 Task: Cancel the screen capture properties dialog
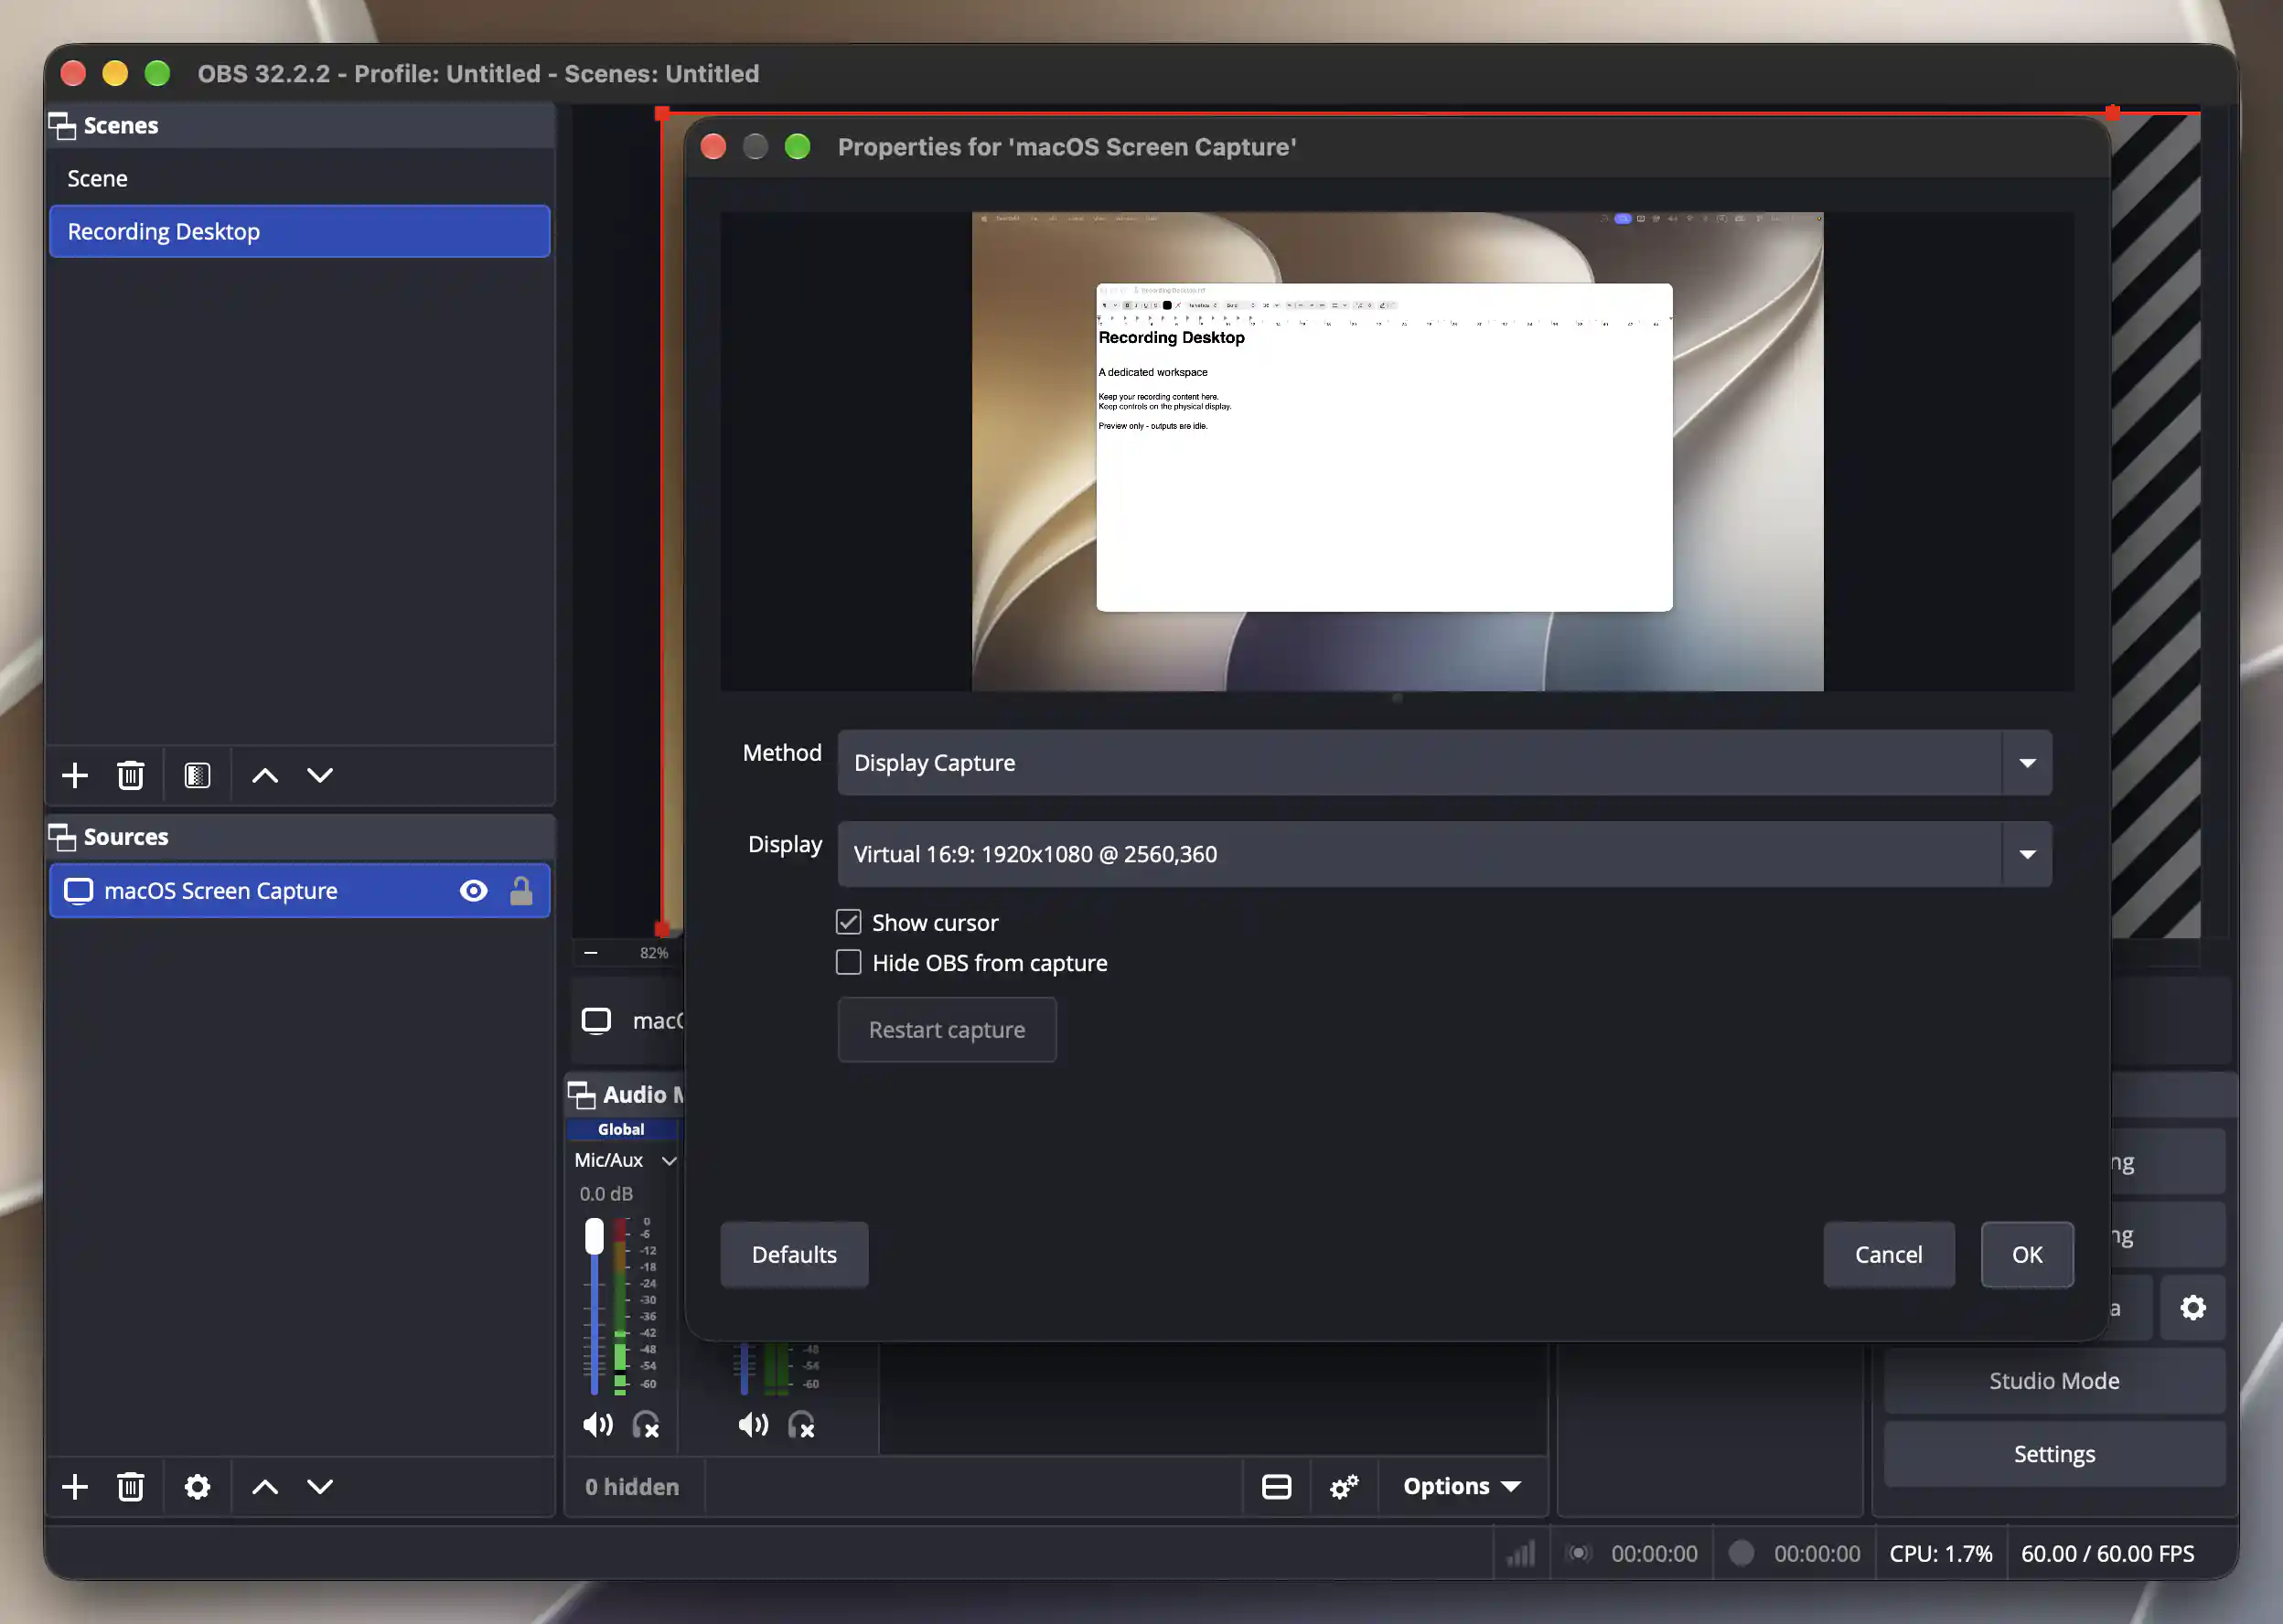[1889, 1255]
